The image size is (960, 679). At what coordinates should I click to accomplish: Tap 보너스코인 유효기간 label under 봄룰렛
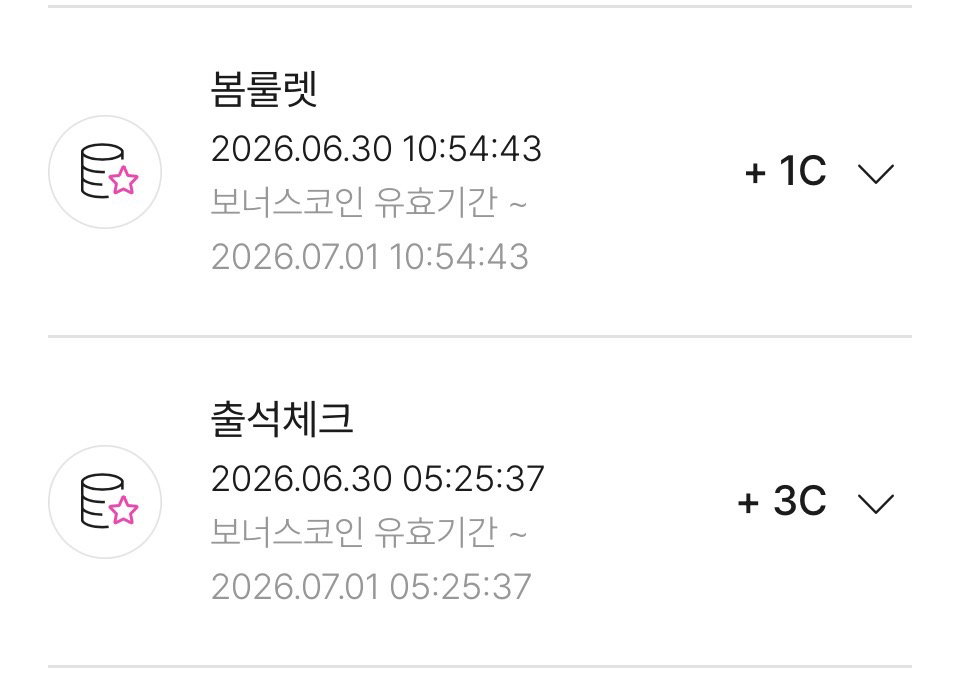point(354,202)
